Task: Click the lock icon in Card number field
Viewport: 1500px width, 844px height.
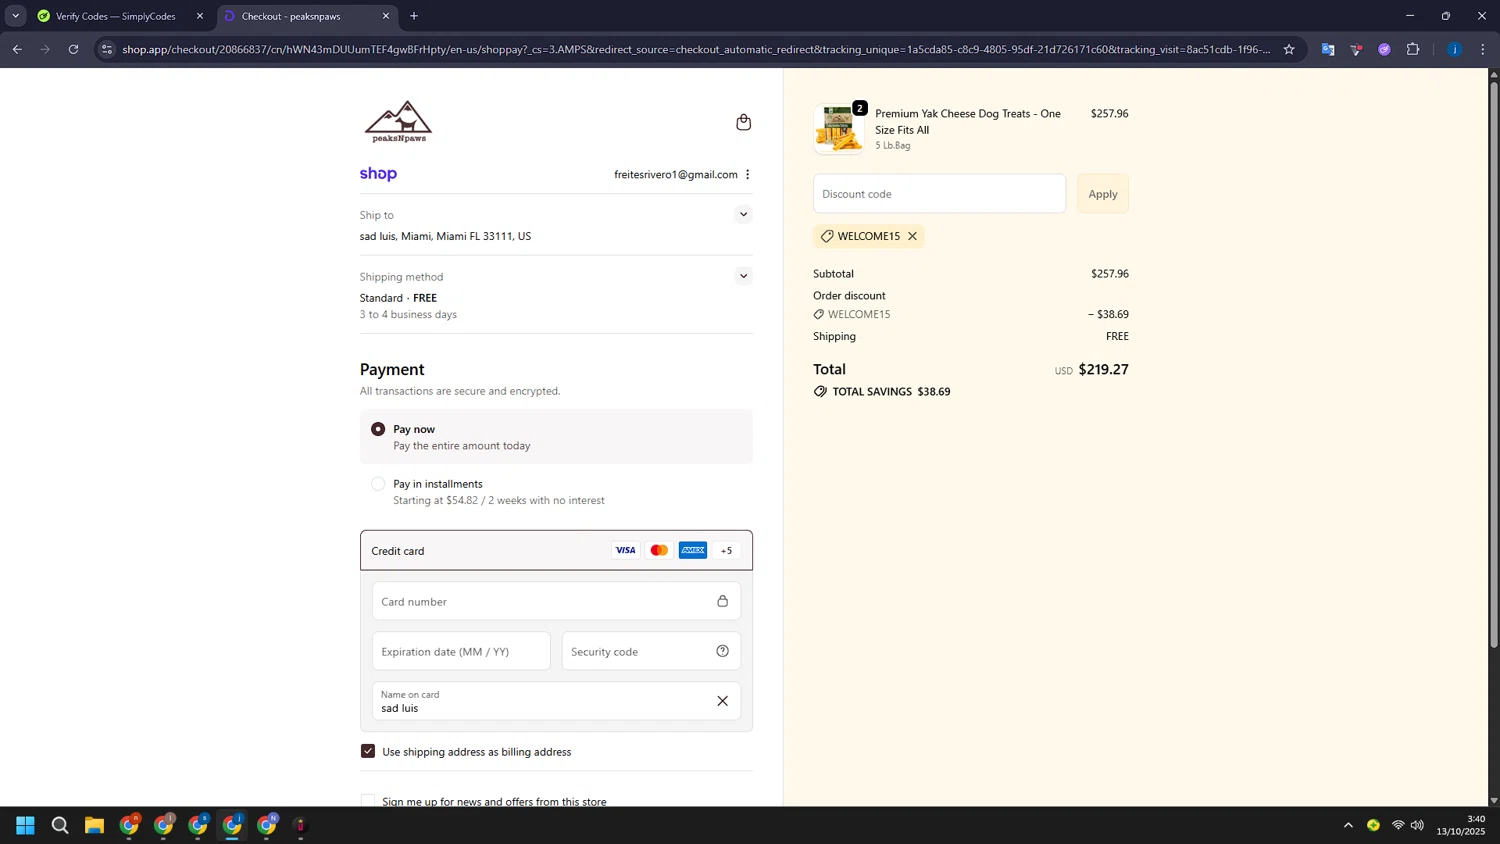Action: click(722, 601)
